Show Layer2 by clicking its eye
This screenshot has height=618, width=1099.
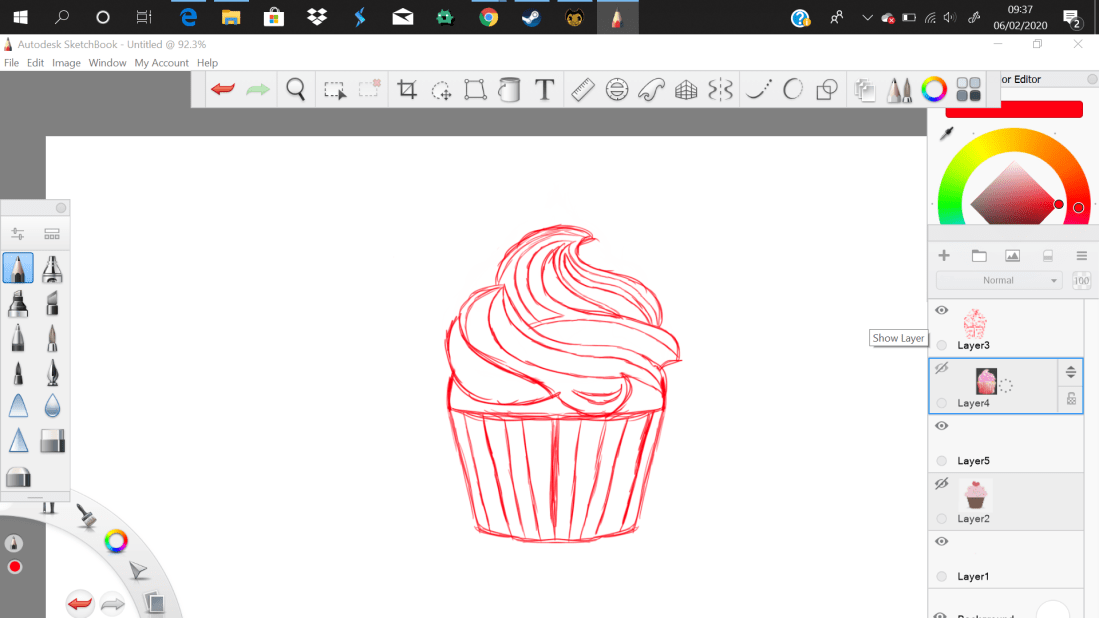point(941,484)
